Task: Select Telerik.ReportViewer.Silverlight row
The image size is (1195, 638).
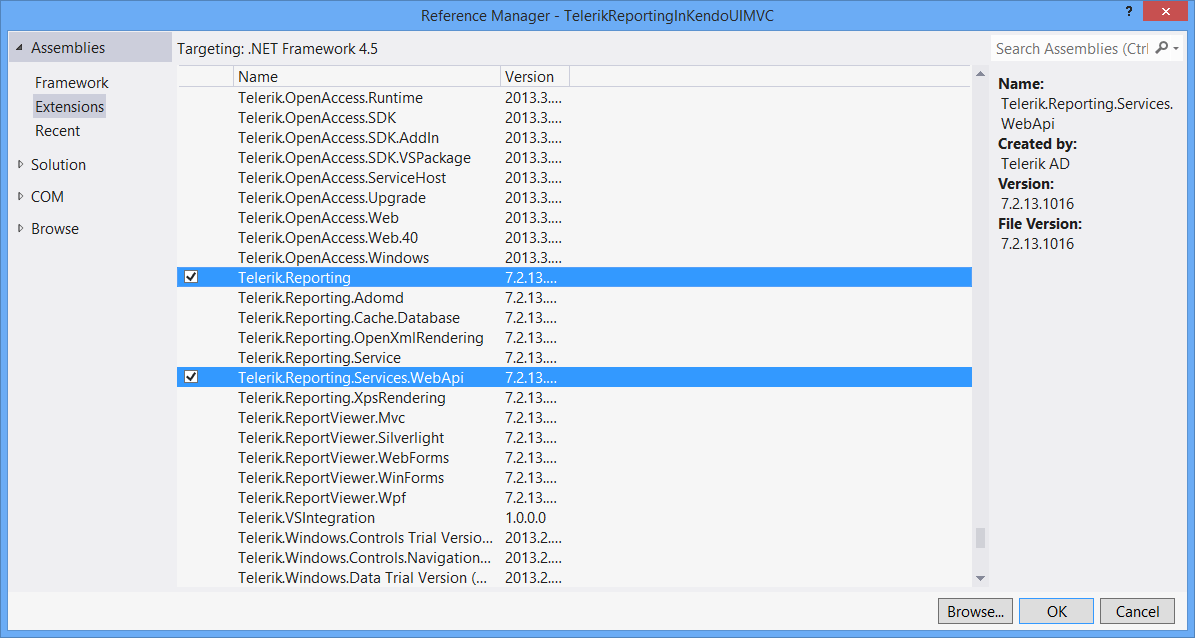Action: click(x=574, y=438)
